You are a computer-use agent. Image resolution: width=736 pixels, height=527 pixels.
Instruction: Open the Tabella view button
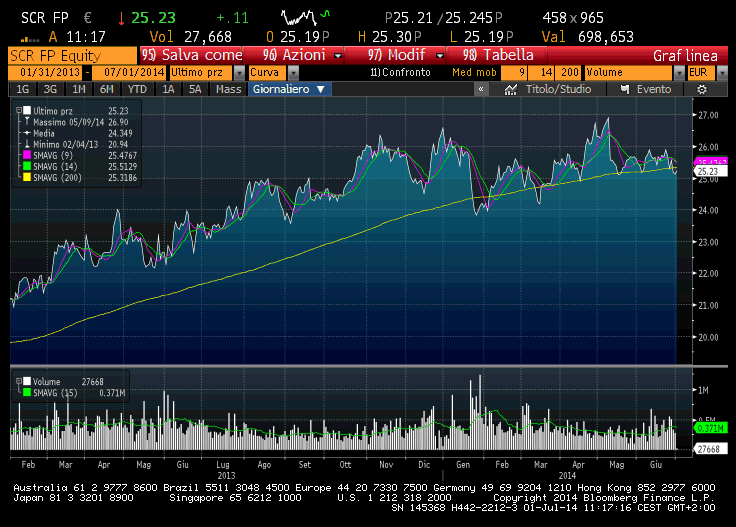pos(505,55)
